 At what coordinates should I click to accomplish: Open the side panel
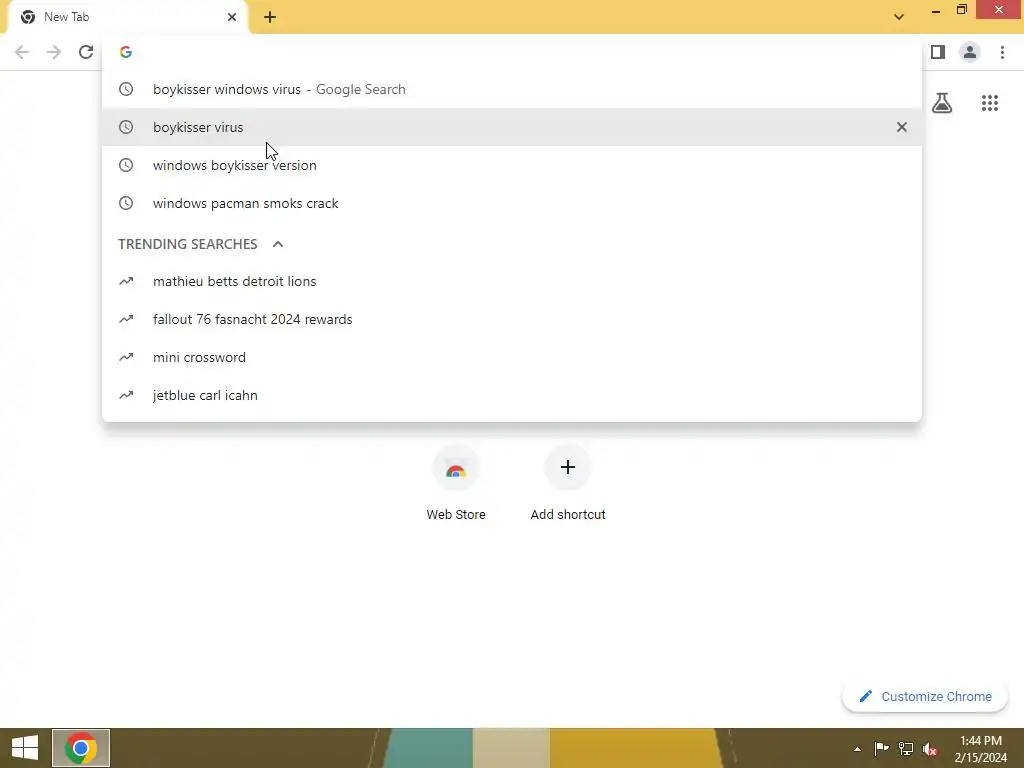pyautogui.click(x=938, y=52)
